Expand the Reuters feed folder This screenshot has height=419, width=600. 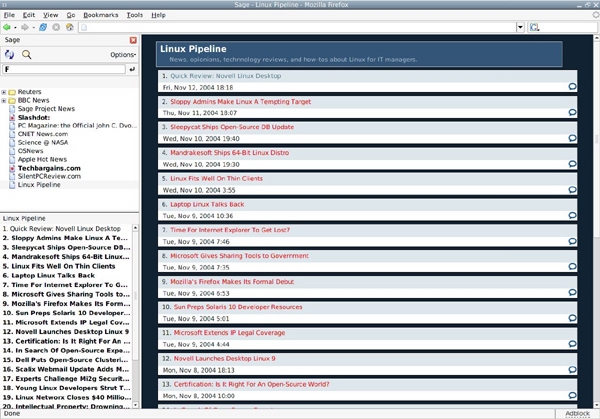(4, 92)
